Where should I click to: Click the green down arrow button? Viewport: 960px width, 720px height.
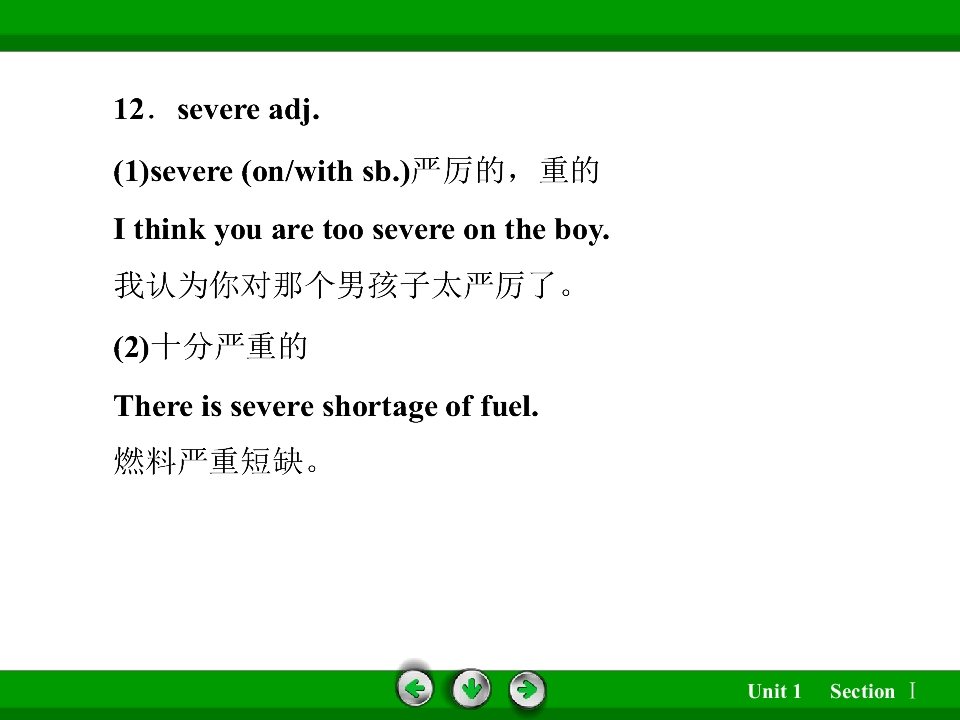tap(471, 689)
